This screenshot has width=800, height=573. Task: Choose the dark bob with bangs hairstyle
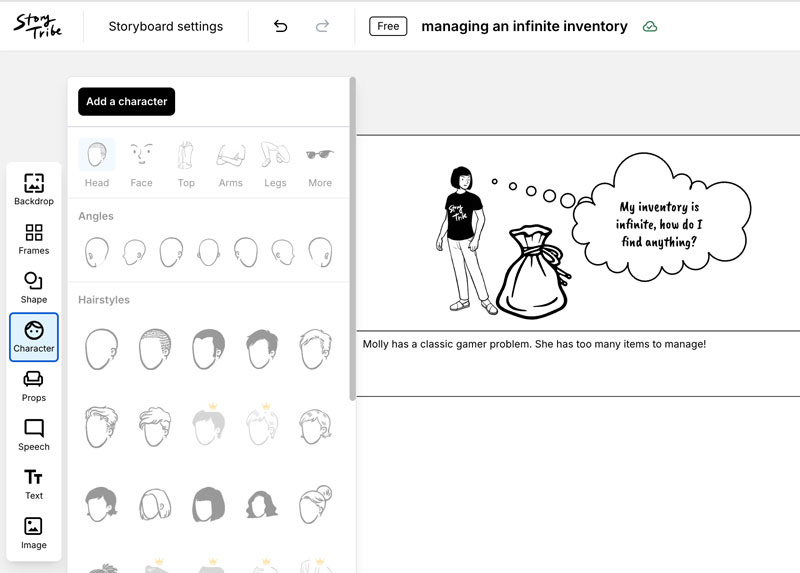pos(209,504)
